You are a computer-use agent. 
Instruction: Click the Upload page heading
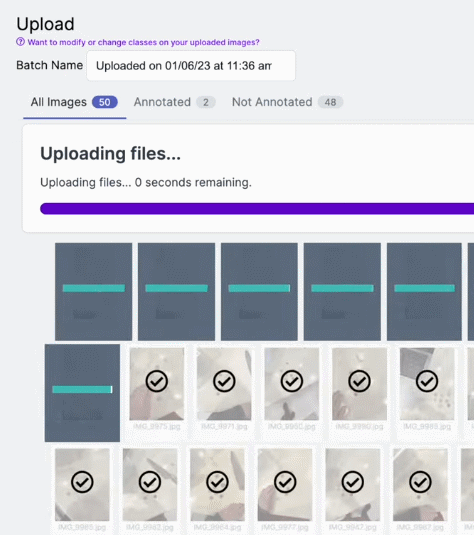(45, 24)
